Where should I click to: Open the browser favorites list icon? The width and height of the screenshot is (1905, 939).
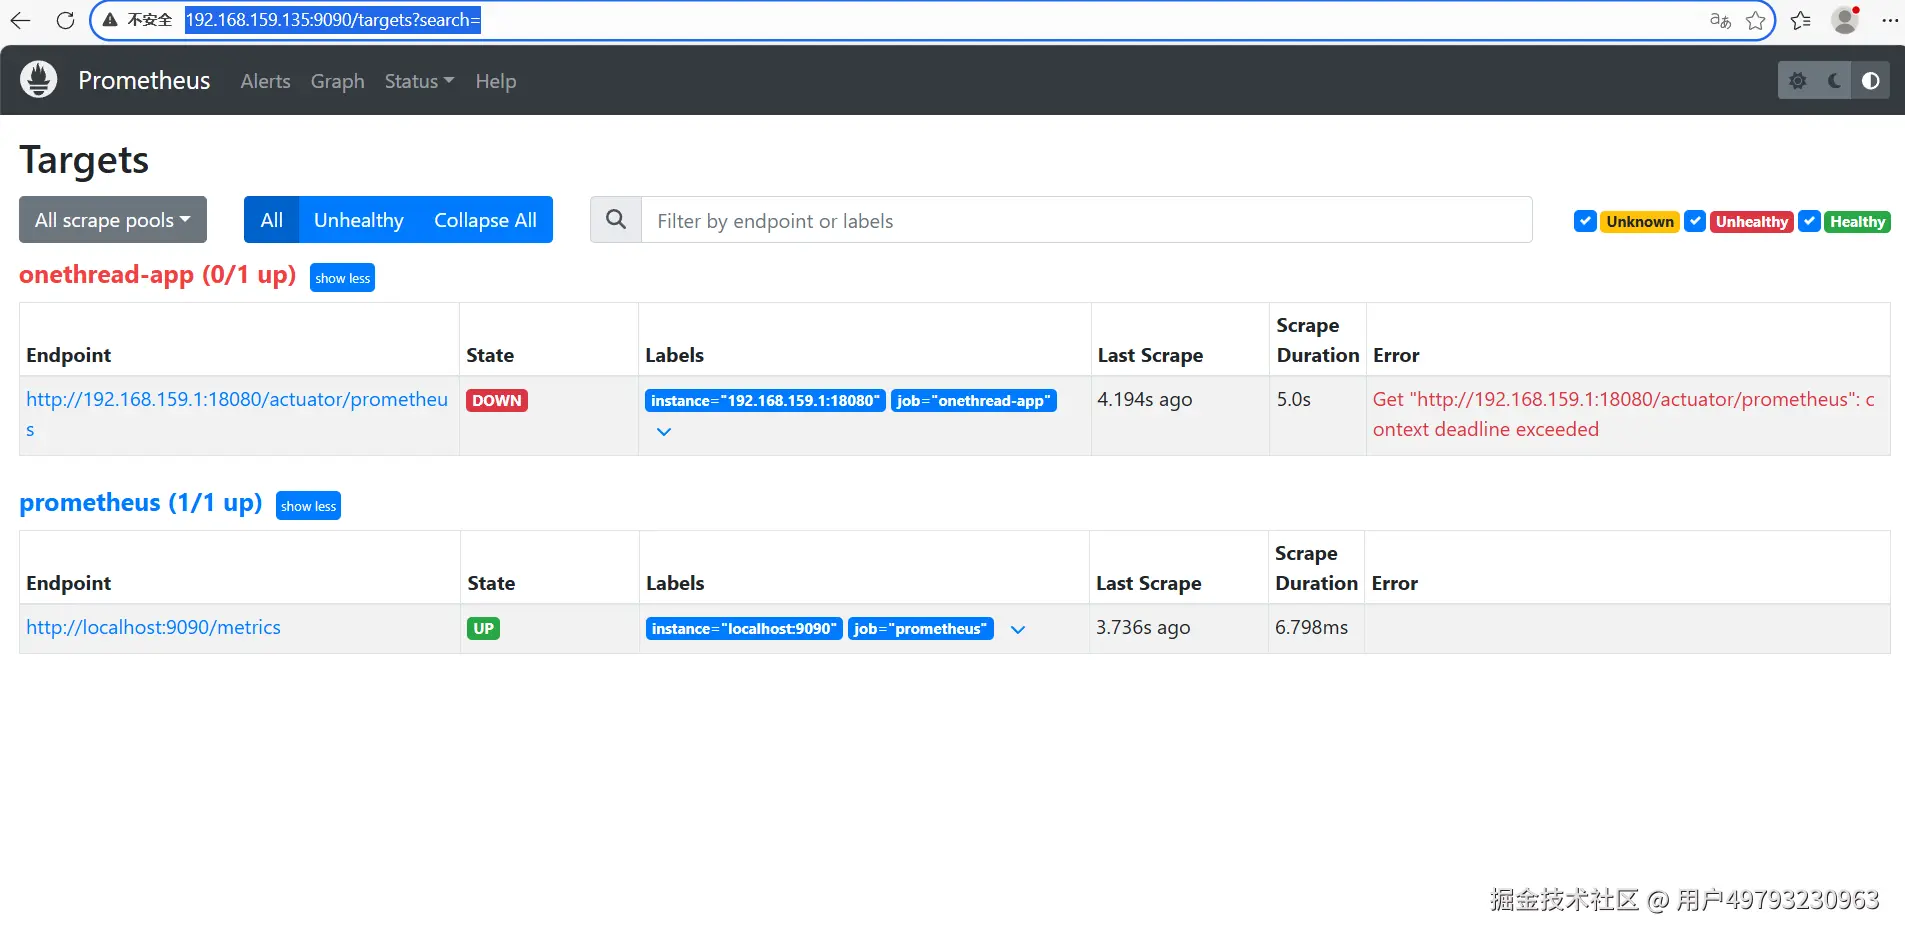pos(1801,20)
